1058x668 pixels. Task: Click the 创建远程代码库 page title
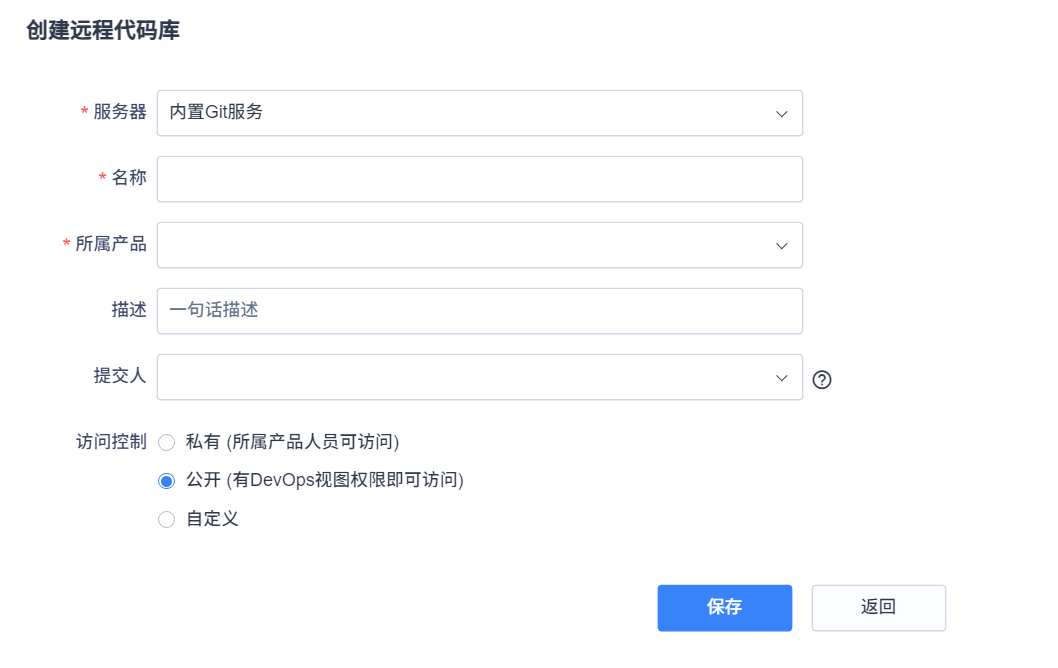click(x=103, y=30)
